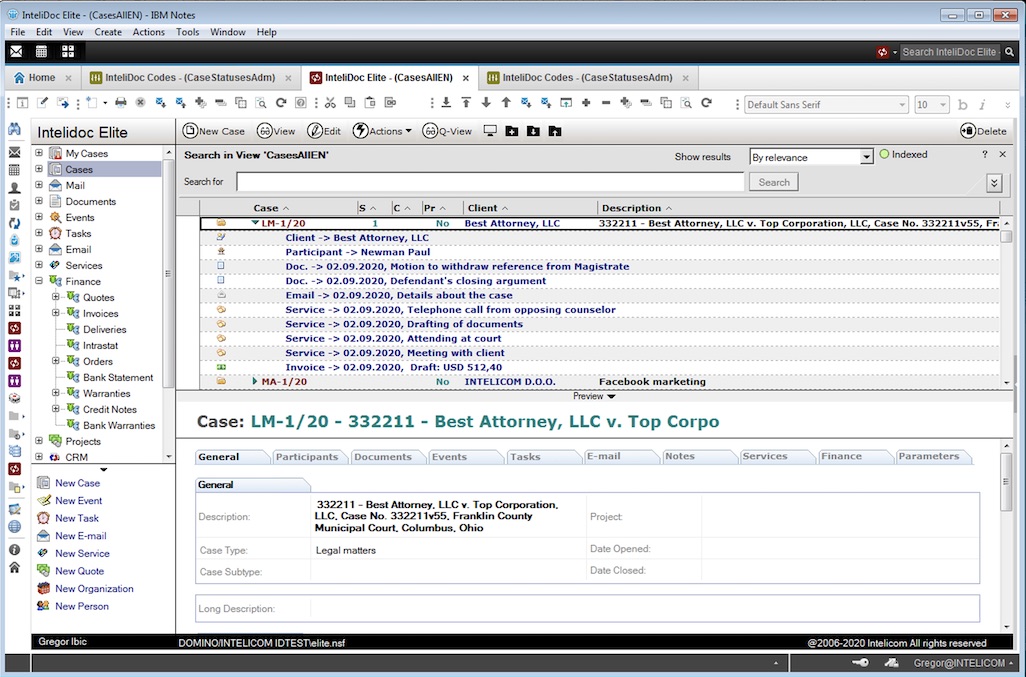Viewport: 1026px width, 677px height.
Task: Expand the My Cases tree node
Action: [39, 153]
